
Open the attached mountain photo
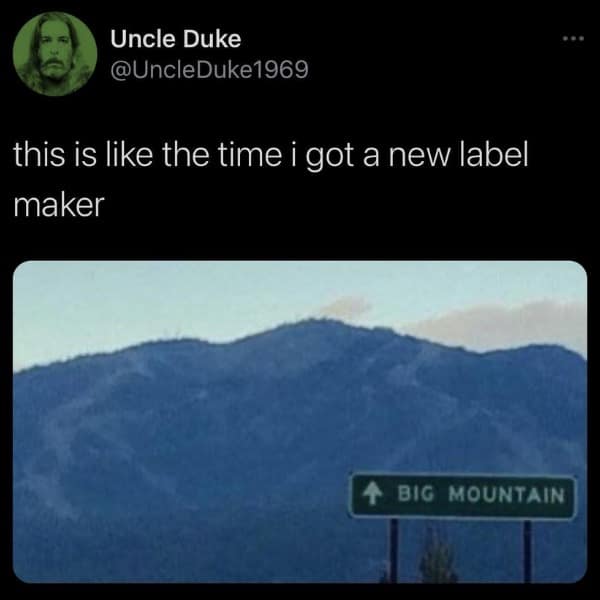(300, 422)
